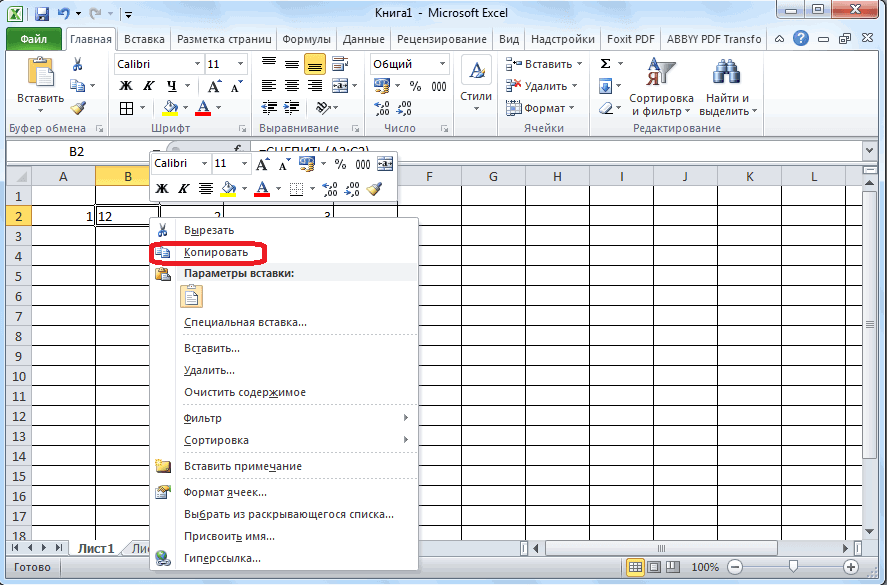887x585 pixels.
Task: Toggle italic К in the mini toolbar
Action: (183, 188)
